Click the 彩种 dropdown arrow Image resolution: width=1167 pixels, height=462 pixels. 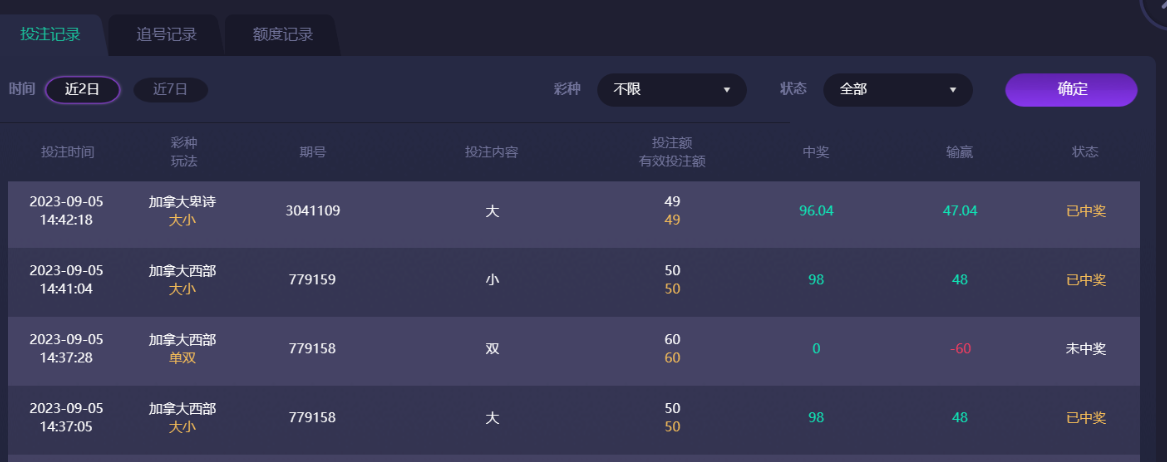pos(727,90)
